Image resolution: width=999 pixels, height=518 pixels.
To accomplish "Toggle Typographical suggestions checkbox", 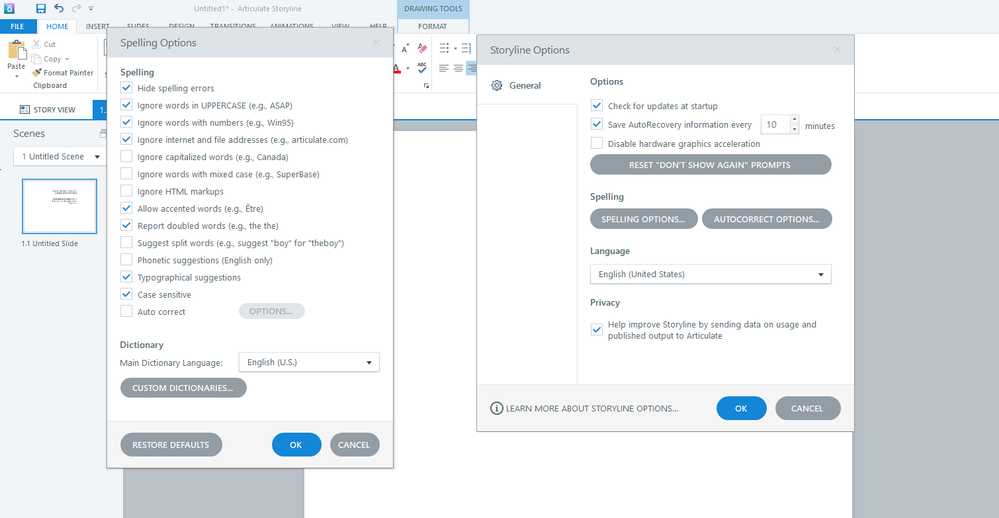I will 126,277.
